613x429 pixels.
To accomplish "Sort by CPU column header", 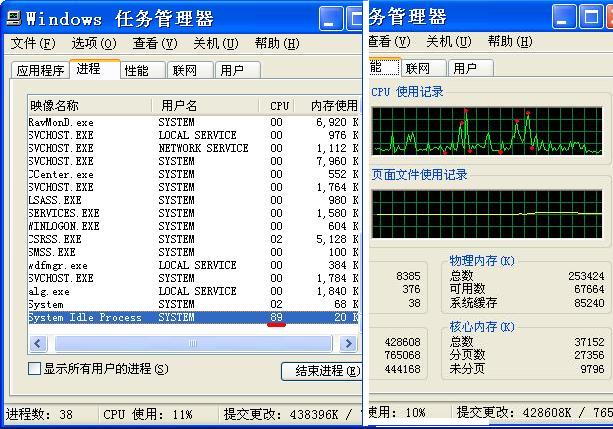I will [x=277, y=106].
